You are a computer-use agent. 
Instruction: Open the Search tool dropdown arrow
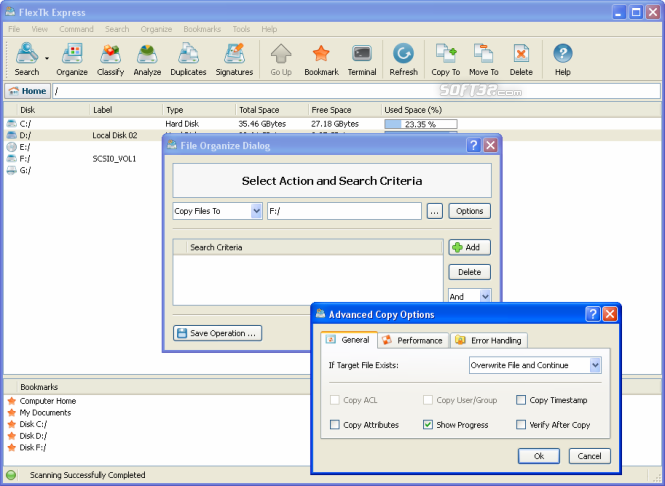click(x=47, y=59)
